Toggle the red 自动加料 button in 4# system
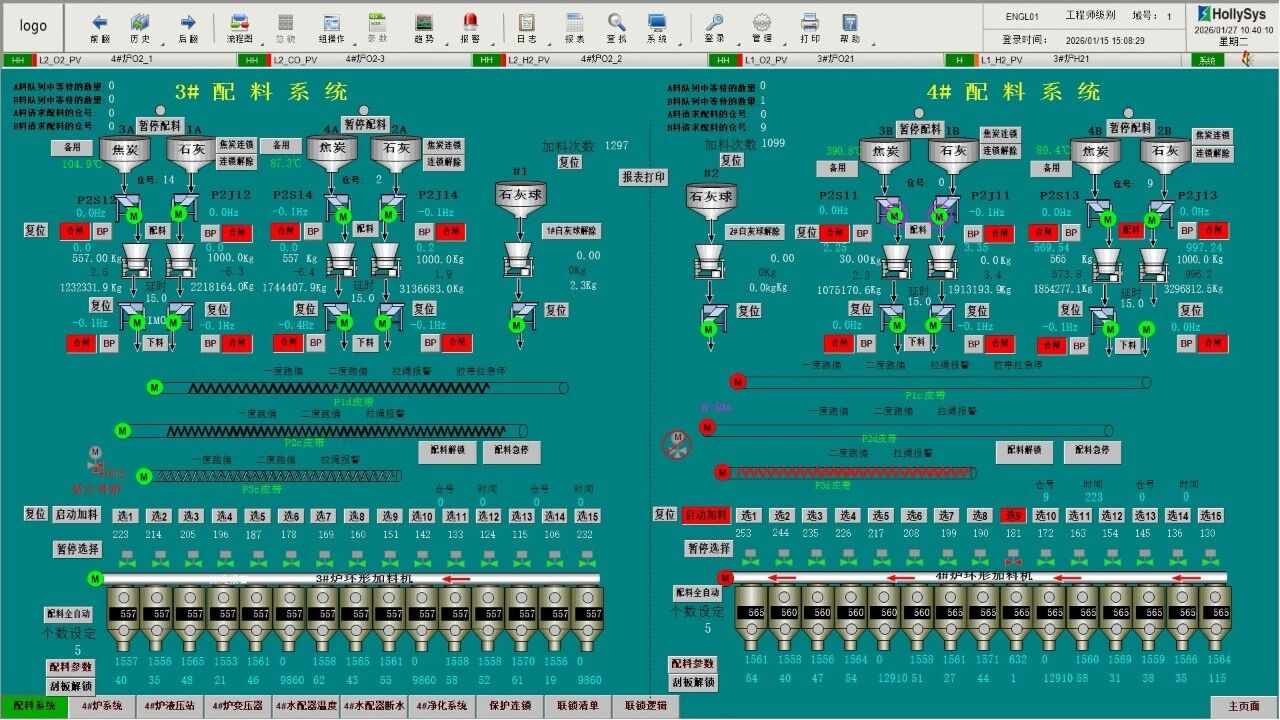The height and width of the screenshot is (720, 1280). point(706,515)
